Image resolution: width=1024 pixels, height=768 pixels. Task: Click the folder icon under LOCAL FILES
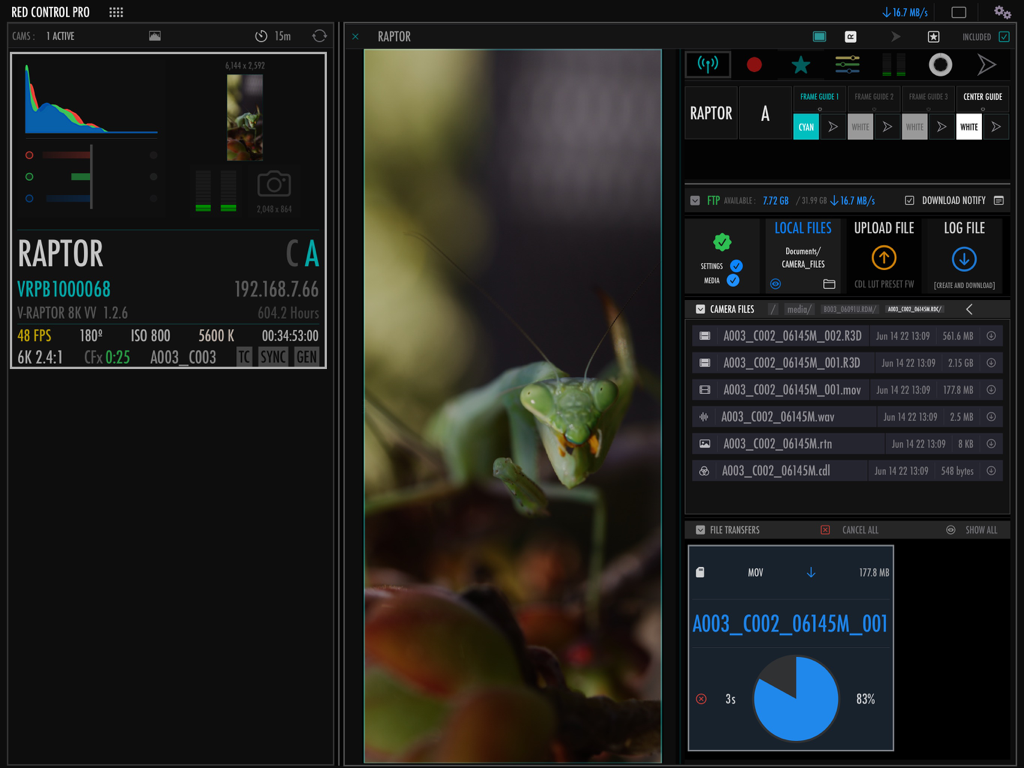(x=829, y=283)
